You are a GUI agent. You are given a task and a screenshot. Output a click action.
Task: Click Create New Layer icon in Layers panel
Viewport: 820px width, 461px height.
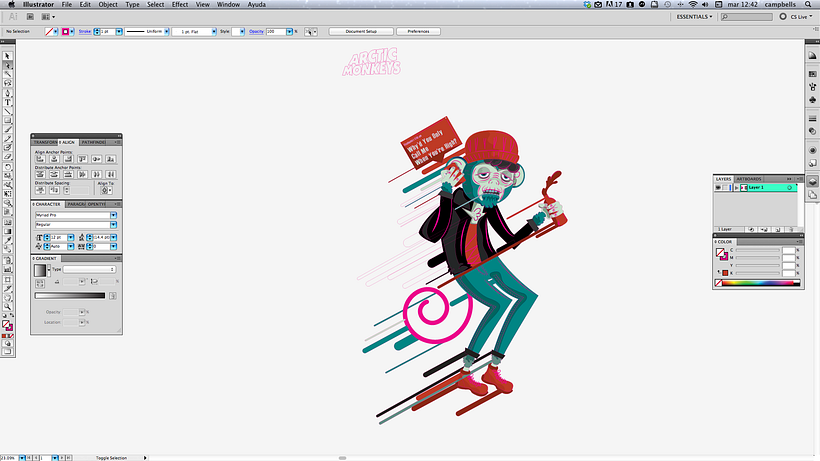pos(778,229)
